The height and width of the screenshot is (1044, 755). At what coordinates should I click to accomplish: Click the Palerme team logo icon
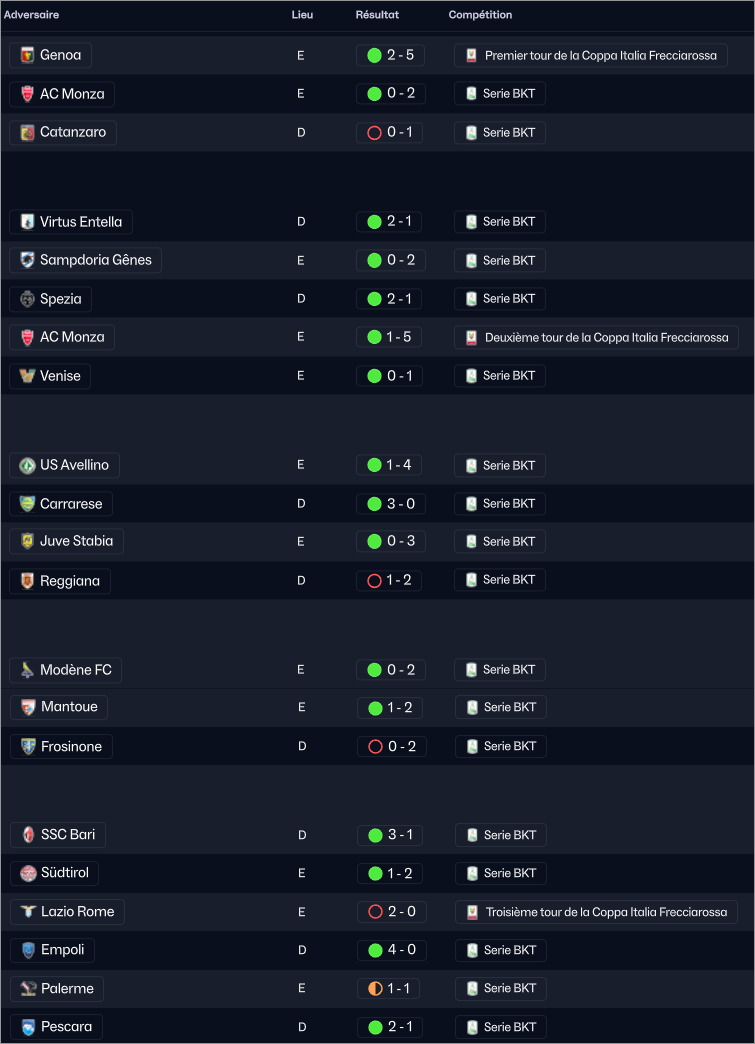tap(28, 989)
